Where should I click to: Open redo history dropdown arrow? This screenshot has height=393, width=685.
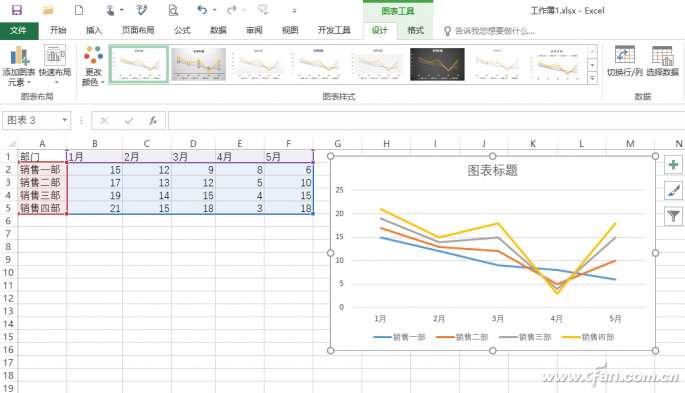(x=244, y=10)
